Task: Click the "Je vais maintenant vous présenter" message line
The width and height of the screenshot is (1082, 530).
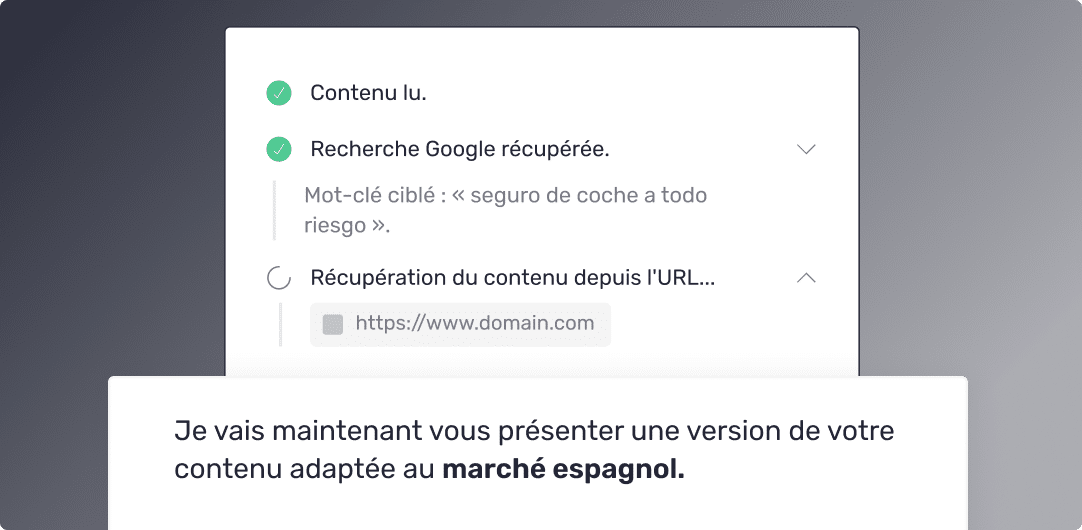Action: click(x=400, y=432)
